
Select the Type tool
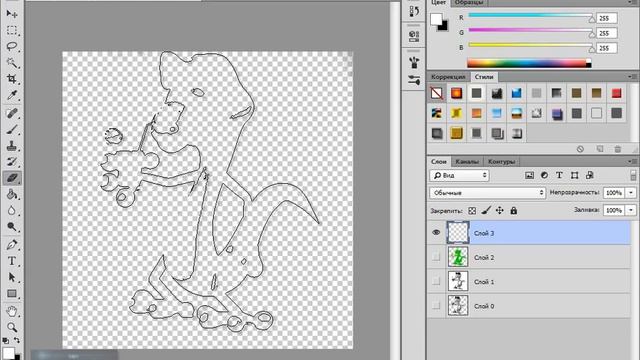11,261
